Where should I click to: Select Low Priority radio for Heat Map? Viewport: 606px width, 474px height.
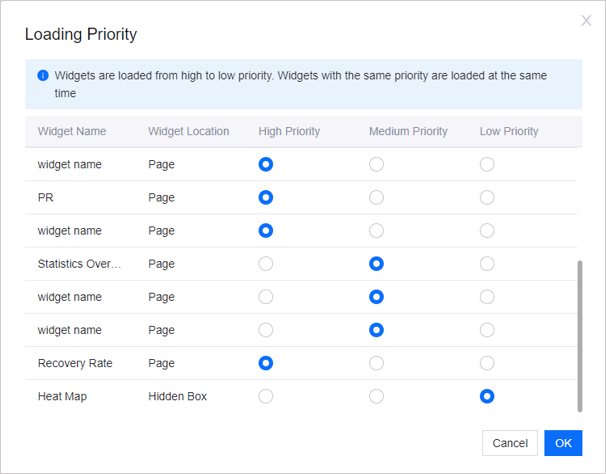[x=487, y=396]
